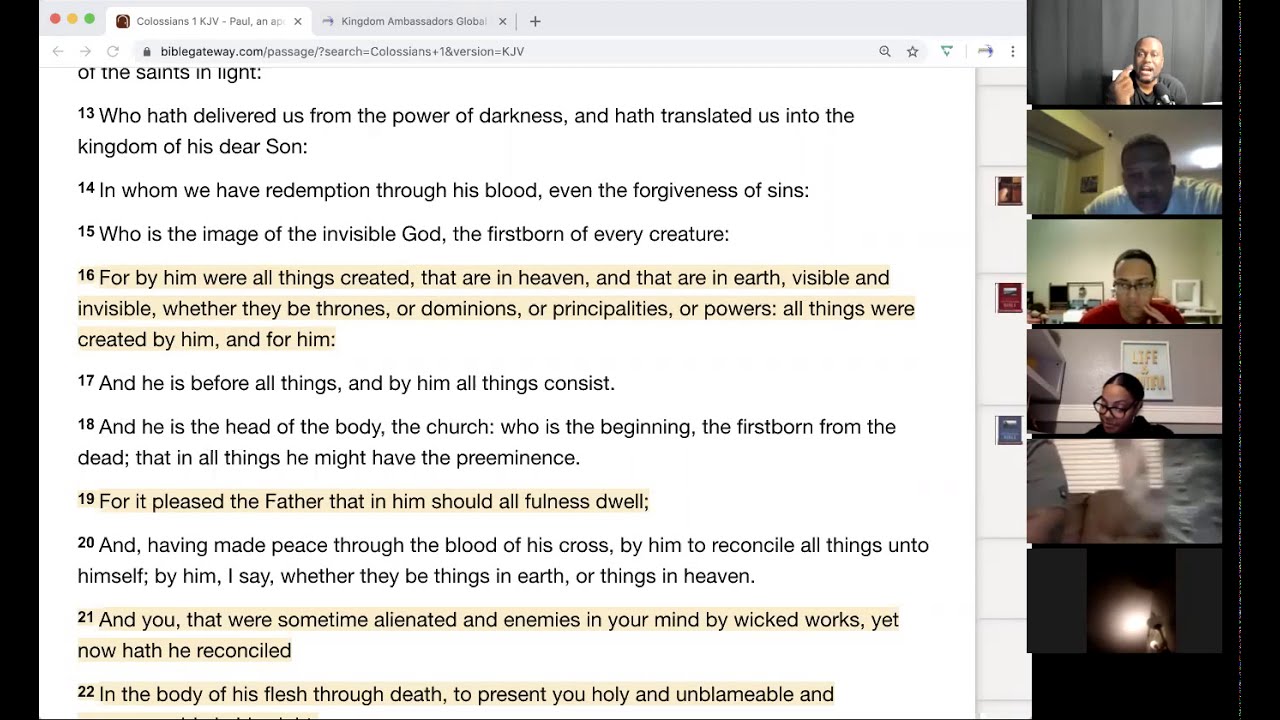This screenshot has width=1280, height=720.
Task: Click the yellow minimize window button
Action: [72, 19]
